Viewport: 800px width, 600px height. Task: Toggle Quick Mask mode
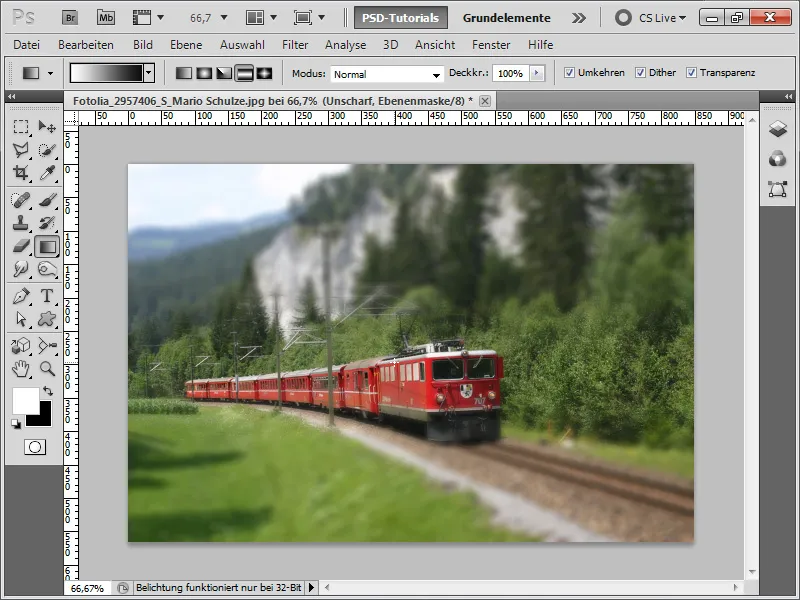(35, 447)
